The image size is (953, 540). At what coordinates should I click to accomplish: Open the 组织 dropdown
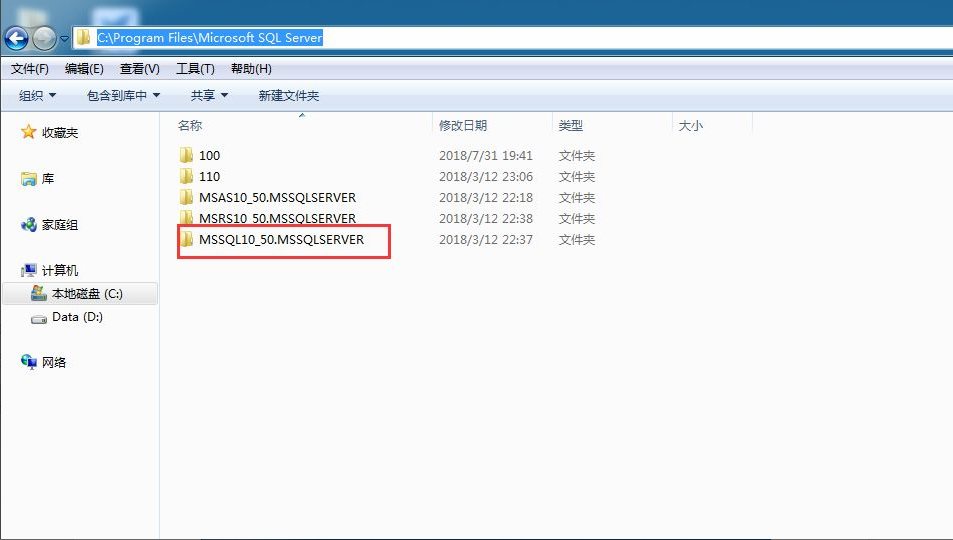[37, 95]
